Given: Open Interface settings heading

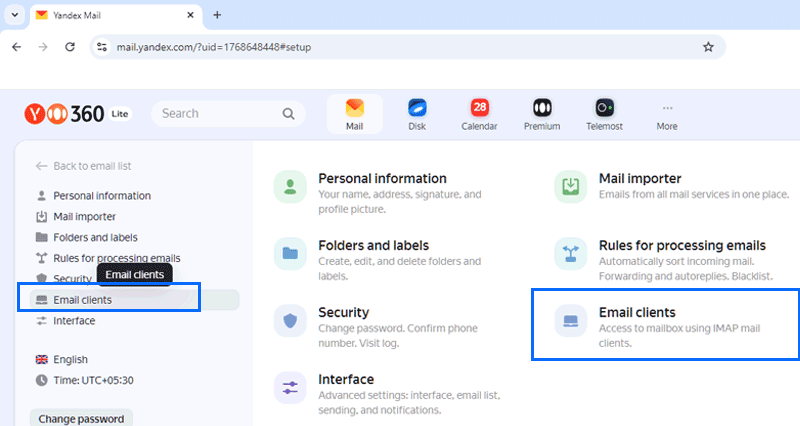Looking at the screenshot, I should (x=346, y=380).
